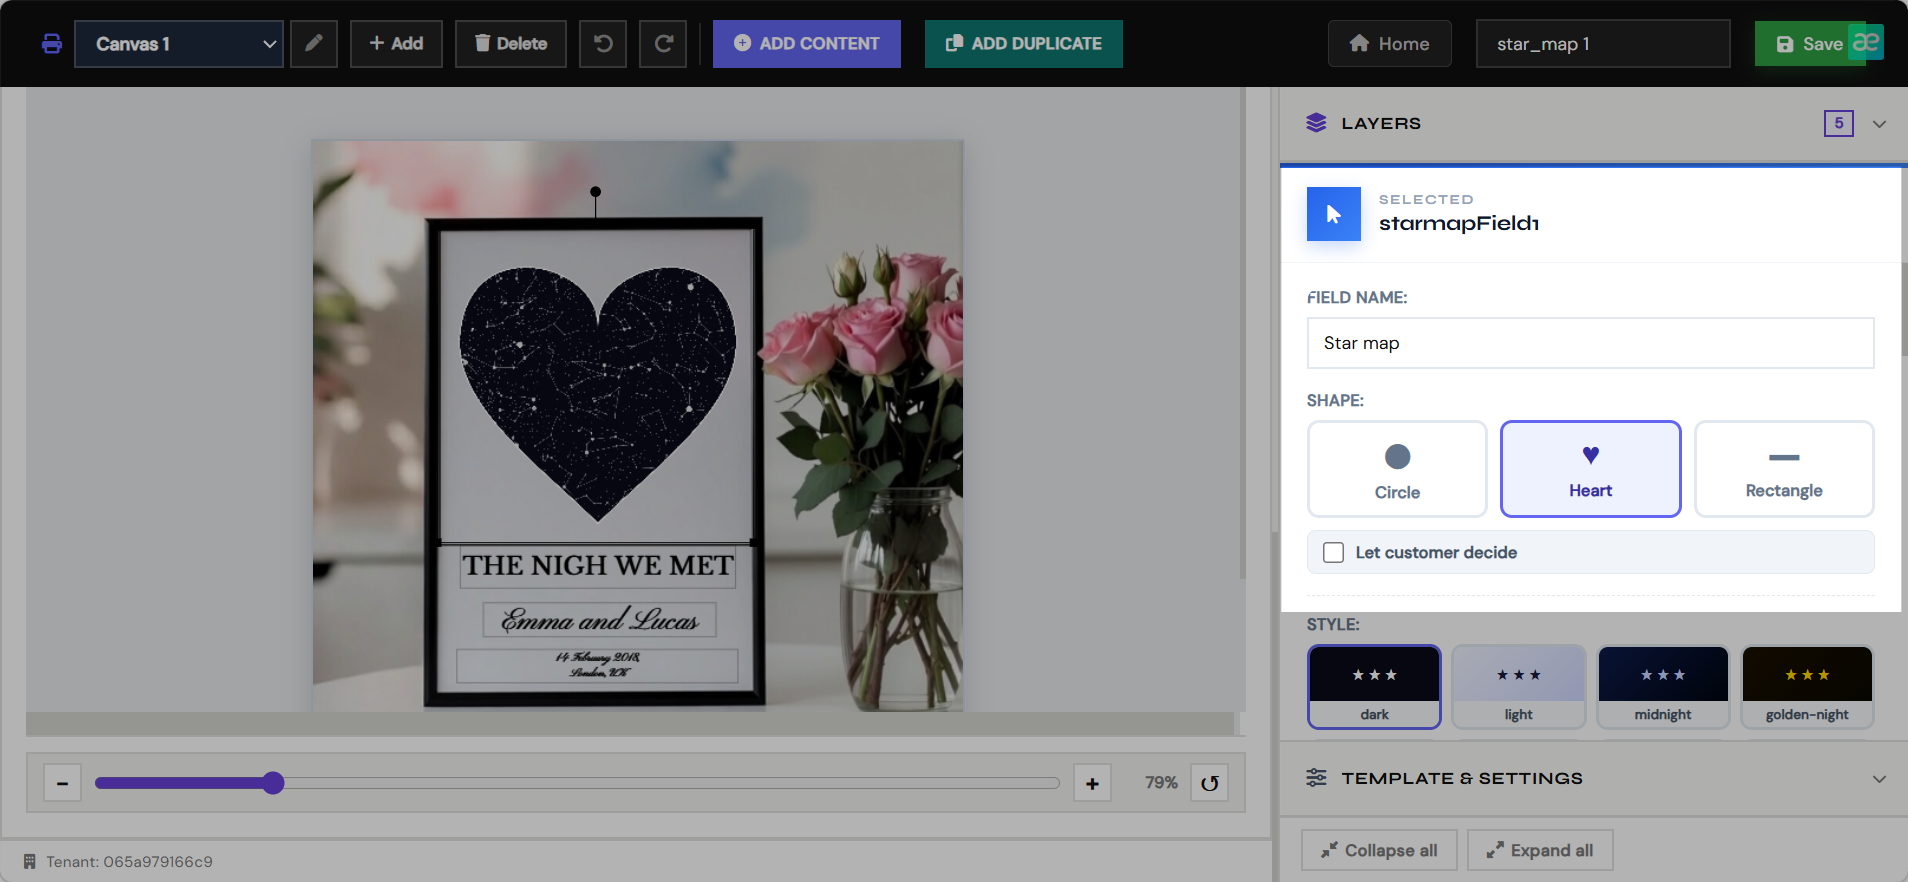Viewport: 1908px width, 882px height.
Task: Click the zoom slider handle
Action: [273, 783]
